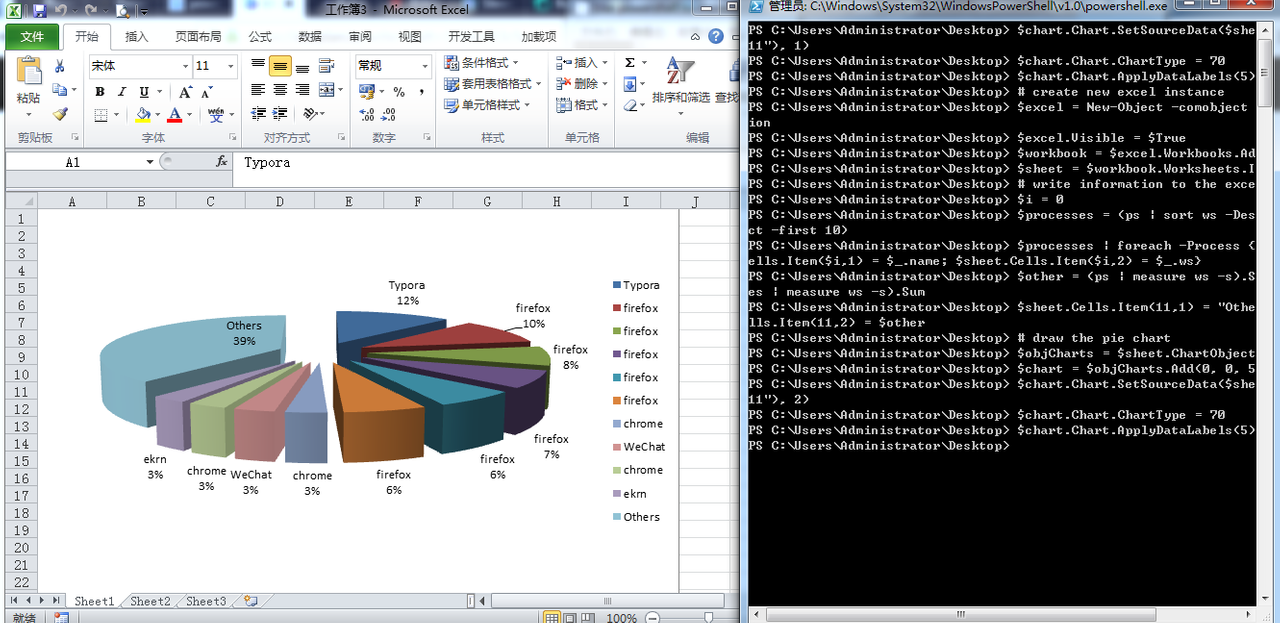The image size is (1280, 623).
Task: Open the Fill Color dropdown arrow
Action: click(157, 115)
